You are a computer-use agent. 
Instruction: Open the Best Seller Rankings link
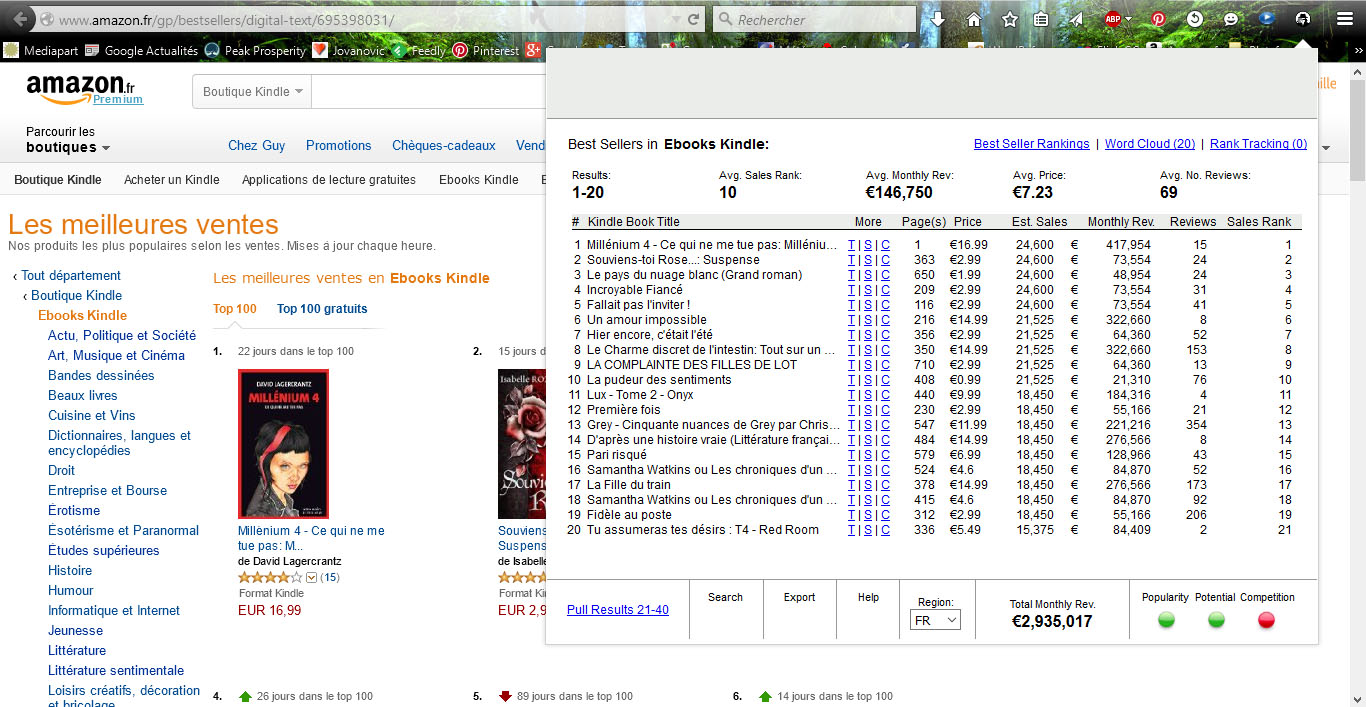tap(1032, 144)
